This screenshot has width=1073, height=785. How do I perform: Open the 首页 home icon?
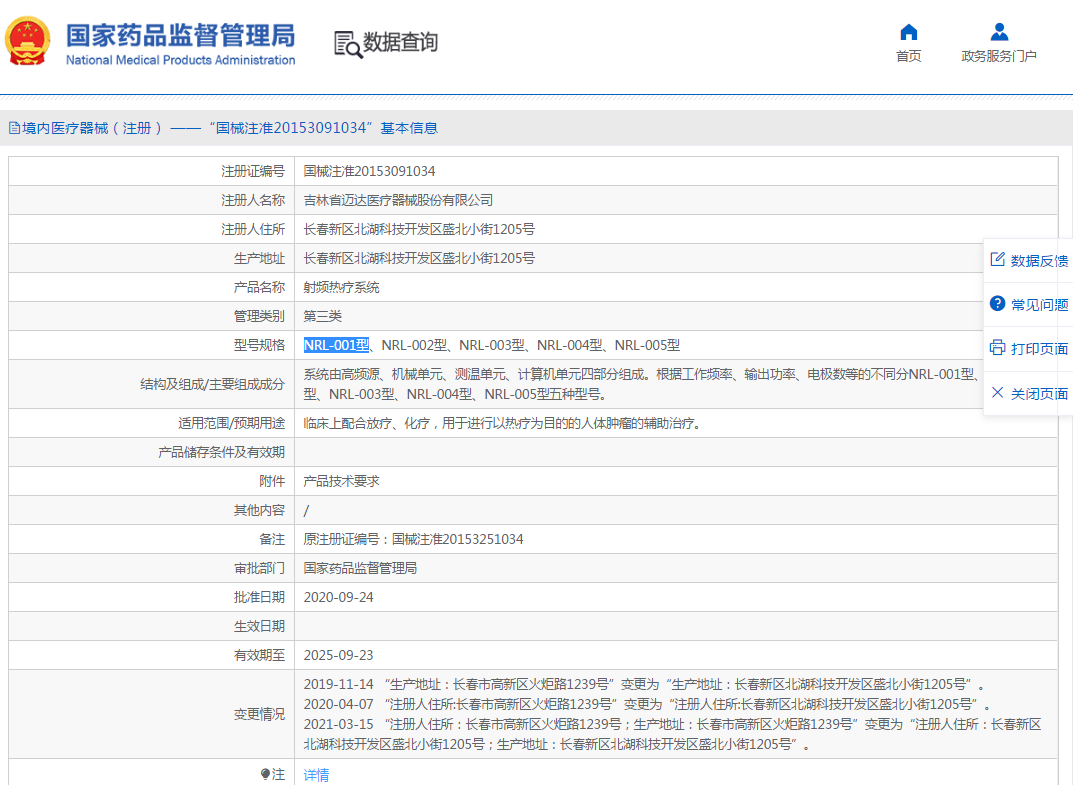(x=908, y=32)
